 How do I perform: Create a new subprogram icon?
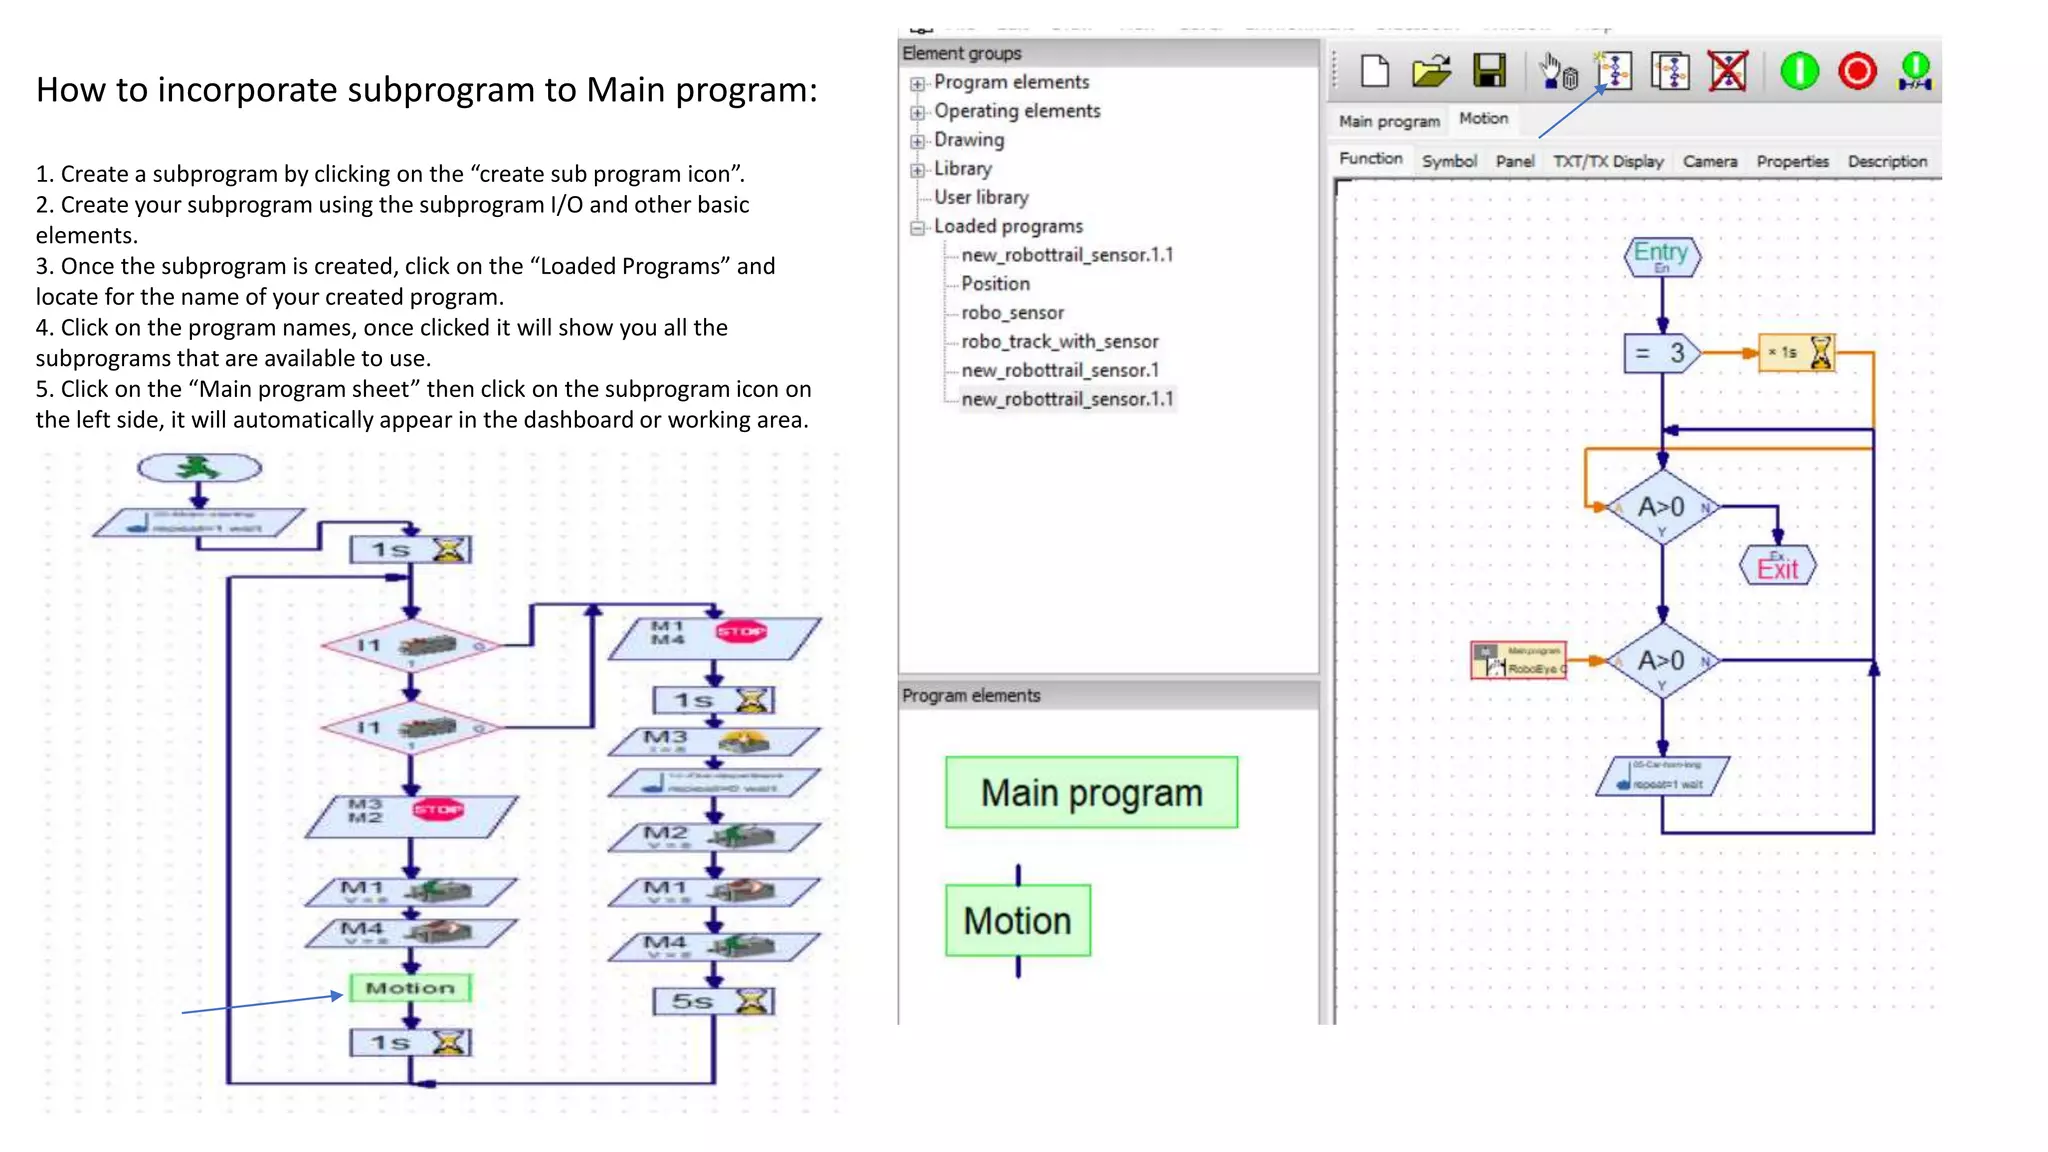(x=1614, y=71)
